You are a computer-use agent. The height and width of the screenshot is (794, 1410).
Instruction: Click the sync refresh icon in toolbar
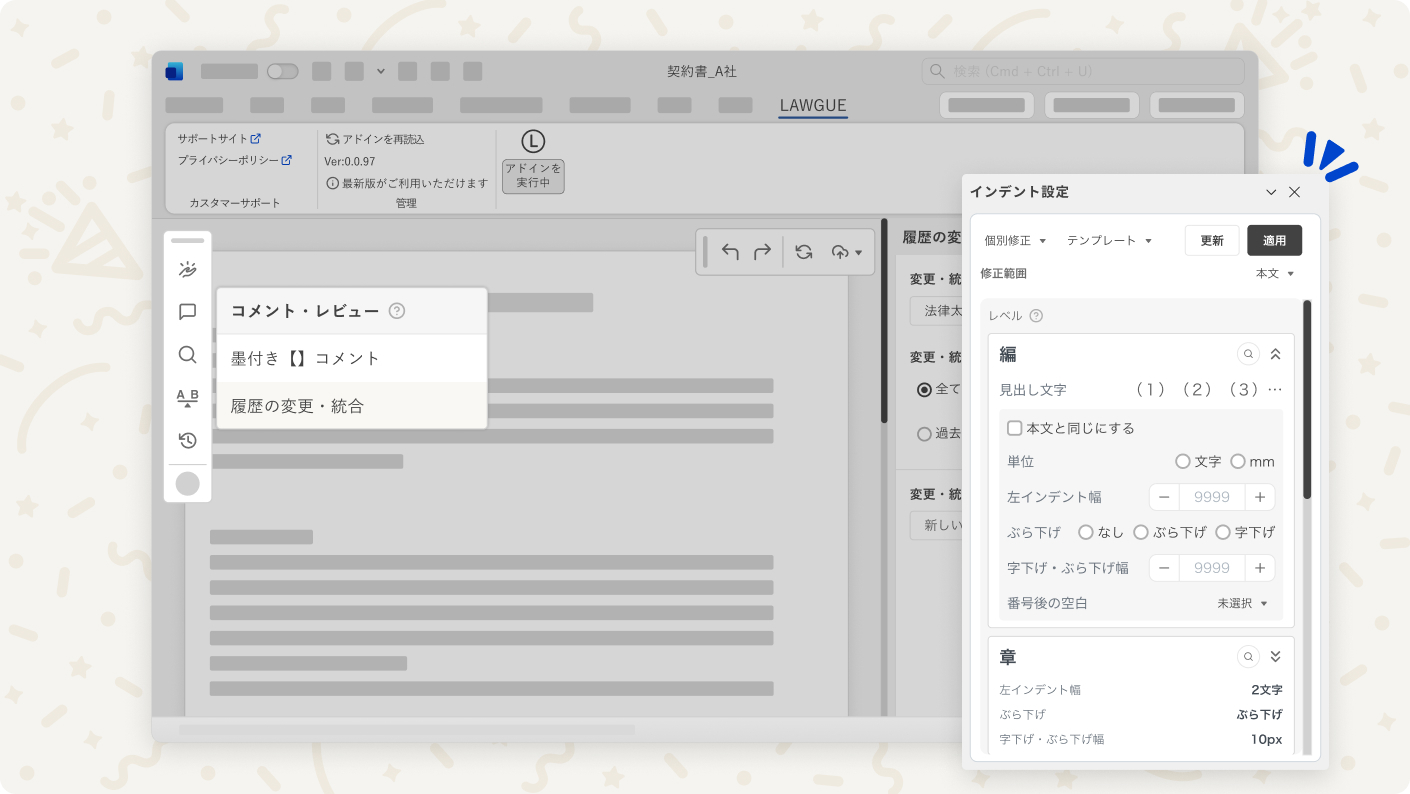tap(804, 252)
